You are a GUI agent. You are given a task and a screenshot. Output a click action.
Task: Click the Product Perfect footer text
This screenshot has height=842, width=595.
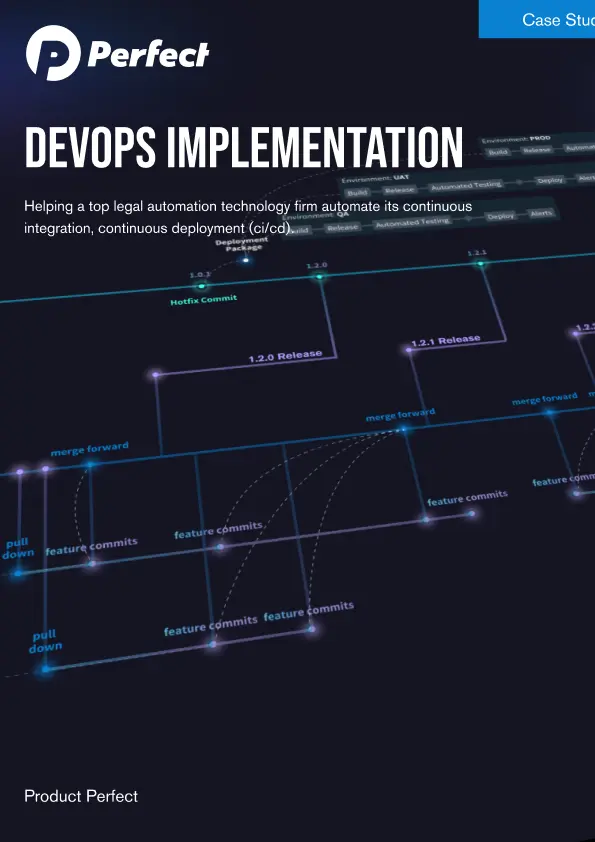(81, 796)
